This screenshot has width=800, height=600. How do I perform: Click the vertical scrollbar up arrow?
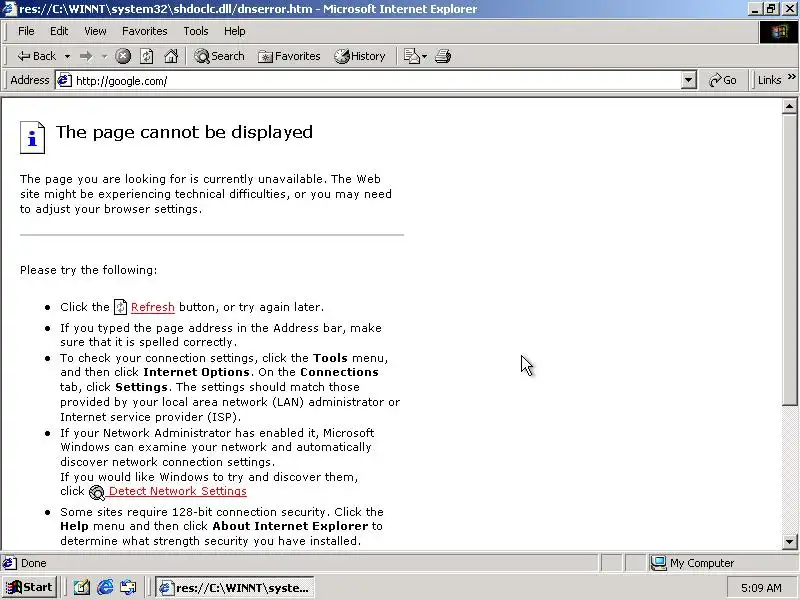pos(789,107)
